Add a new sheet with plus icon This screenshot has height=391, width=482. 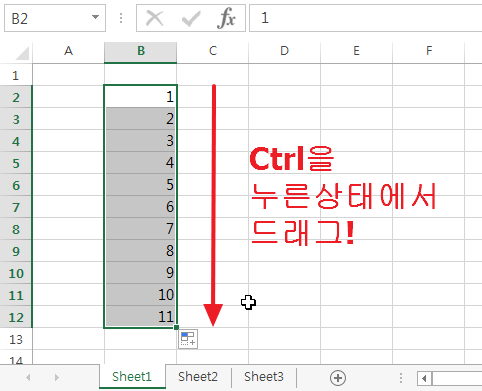(338, 378)
